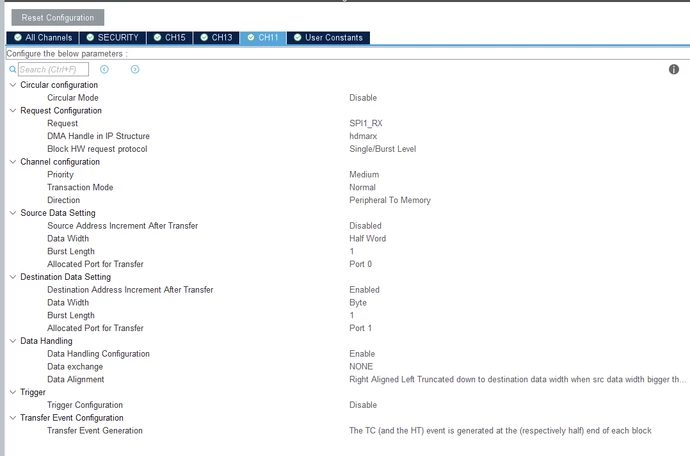Switch to the CH13 tab
The height and width of the screenshot is (456, 690).
pyautogui.click(x=217, y=37)
